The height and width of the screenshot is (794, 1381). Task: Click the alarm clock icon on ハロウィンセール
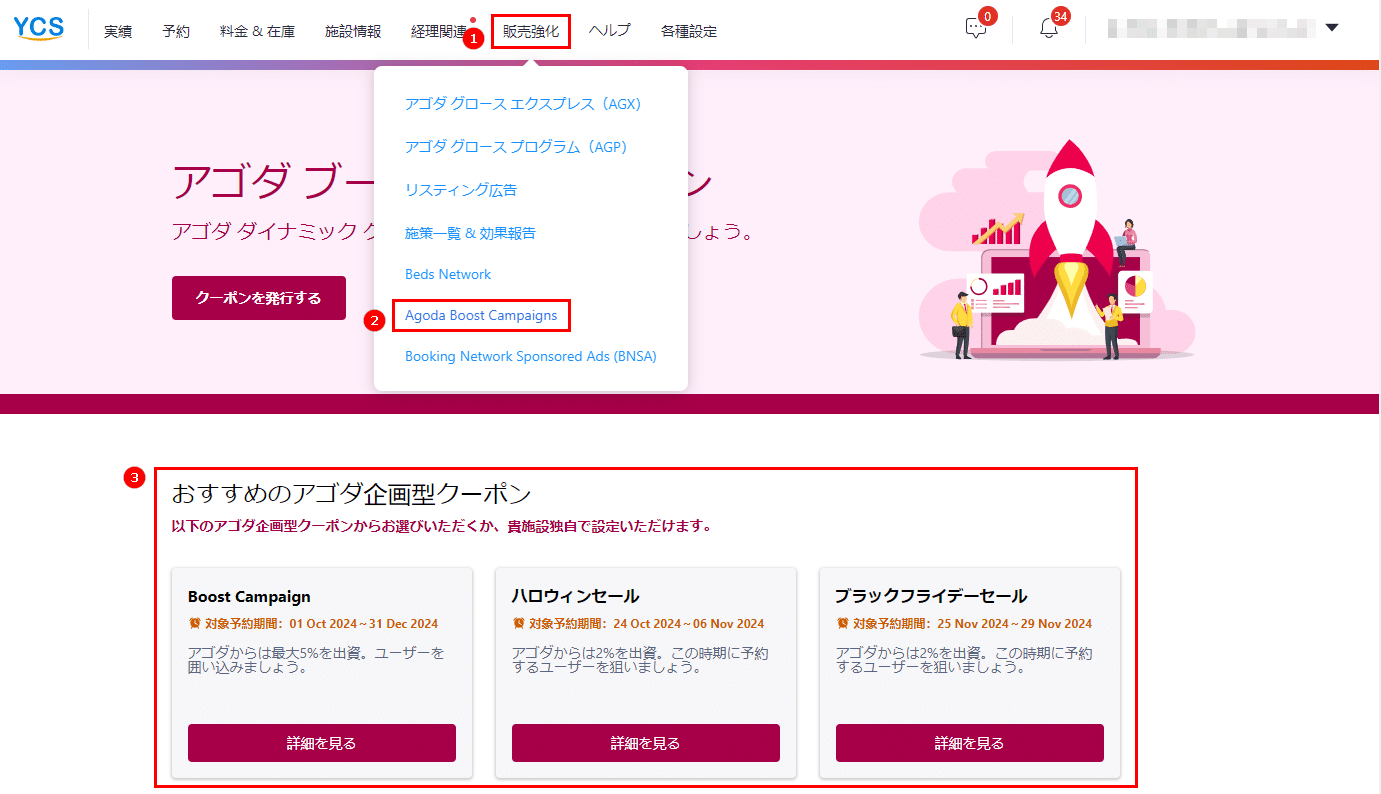(519, 623)
